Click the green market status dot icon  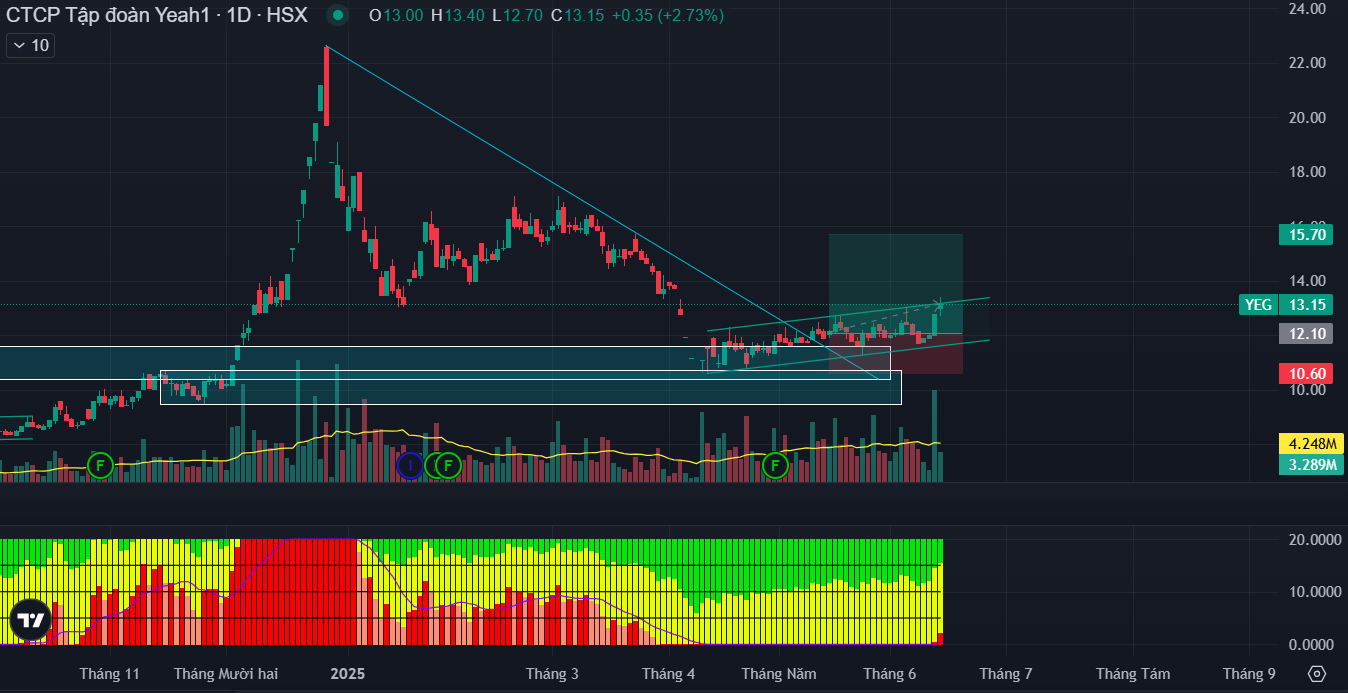click(x=338, y=15)
